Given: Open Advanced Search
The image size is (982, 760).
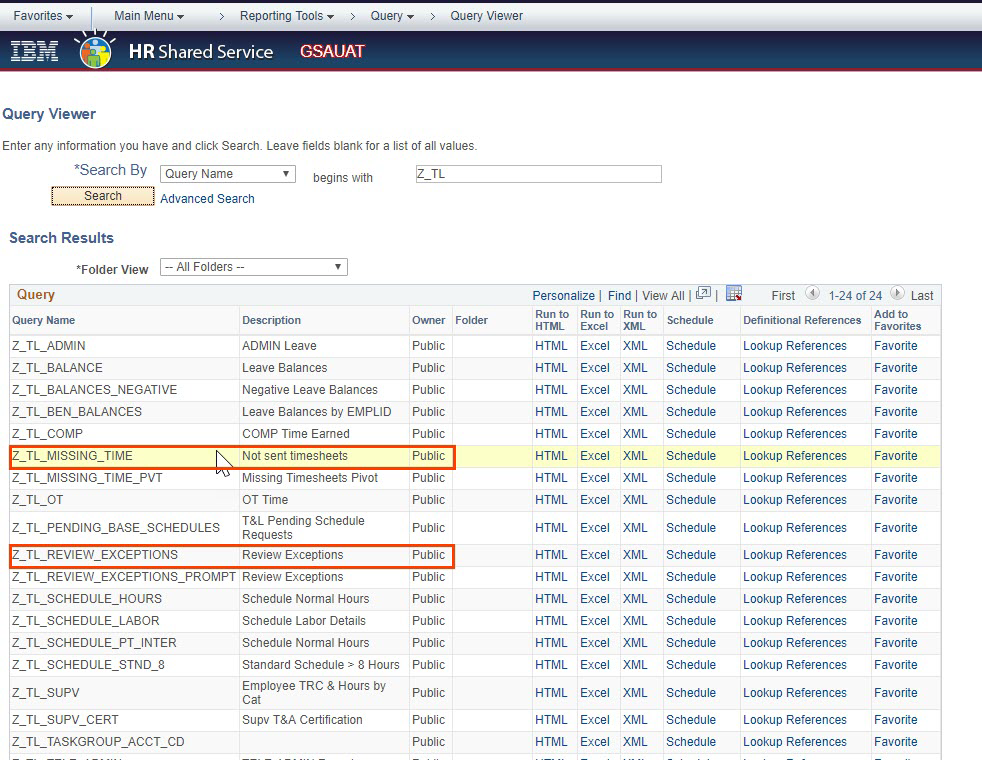Looking at the screenshot, I should pyautogui.click(x=206, y=199).
